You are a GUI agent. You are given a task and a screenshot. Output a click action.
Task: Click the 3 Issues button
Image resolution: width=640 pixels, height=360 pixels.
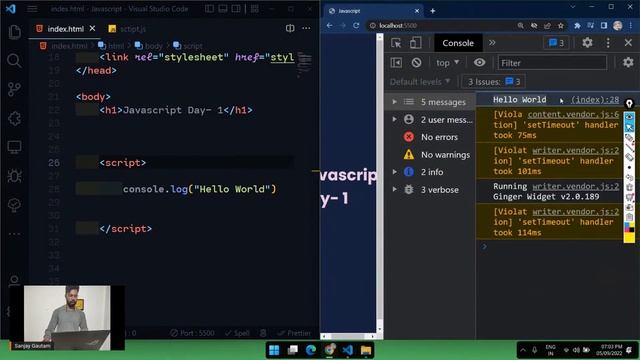pos(493,82)
